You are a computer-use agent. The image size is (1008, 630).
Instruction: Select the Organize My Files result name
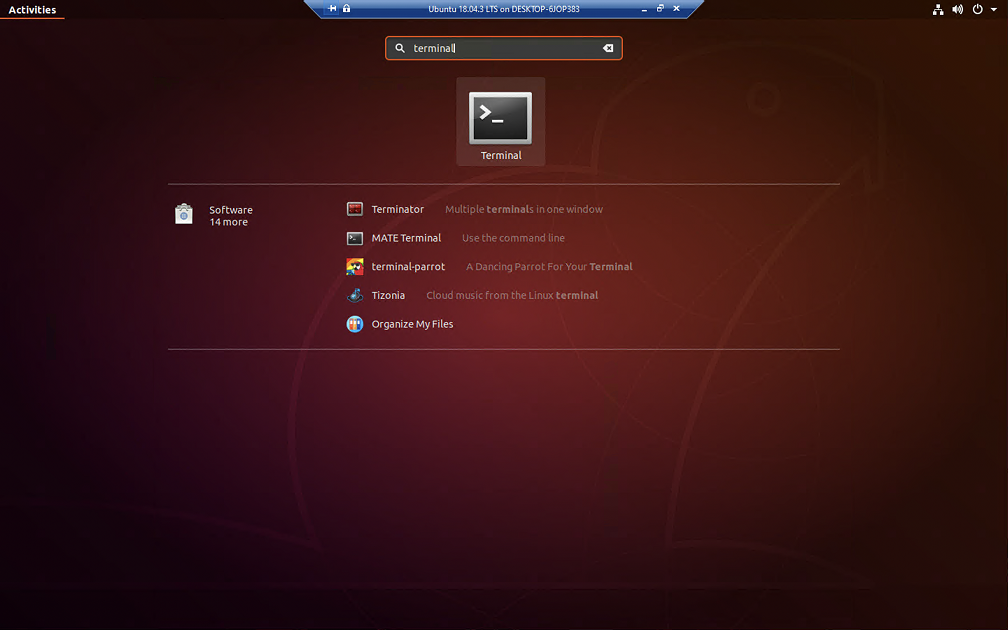point(412,324)
